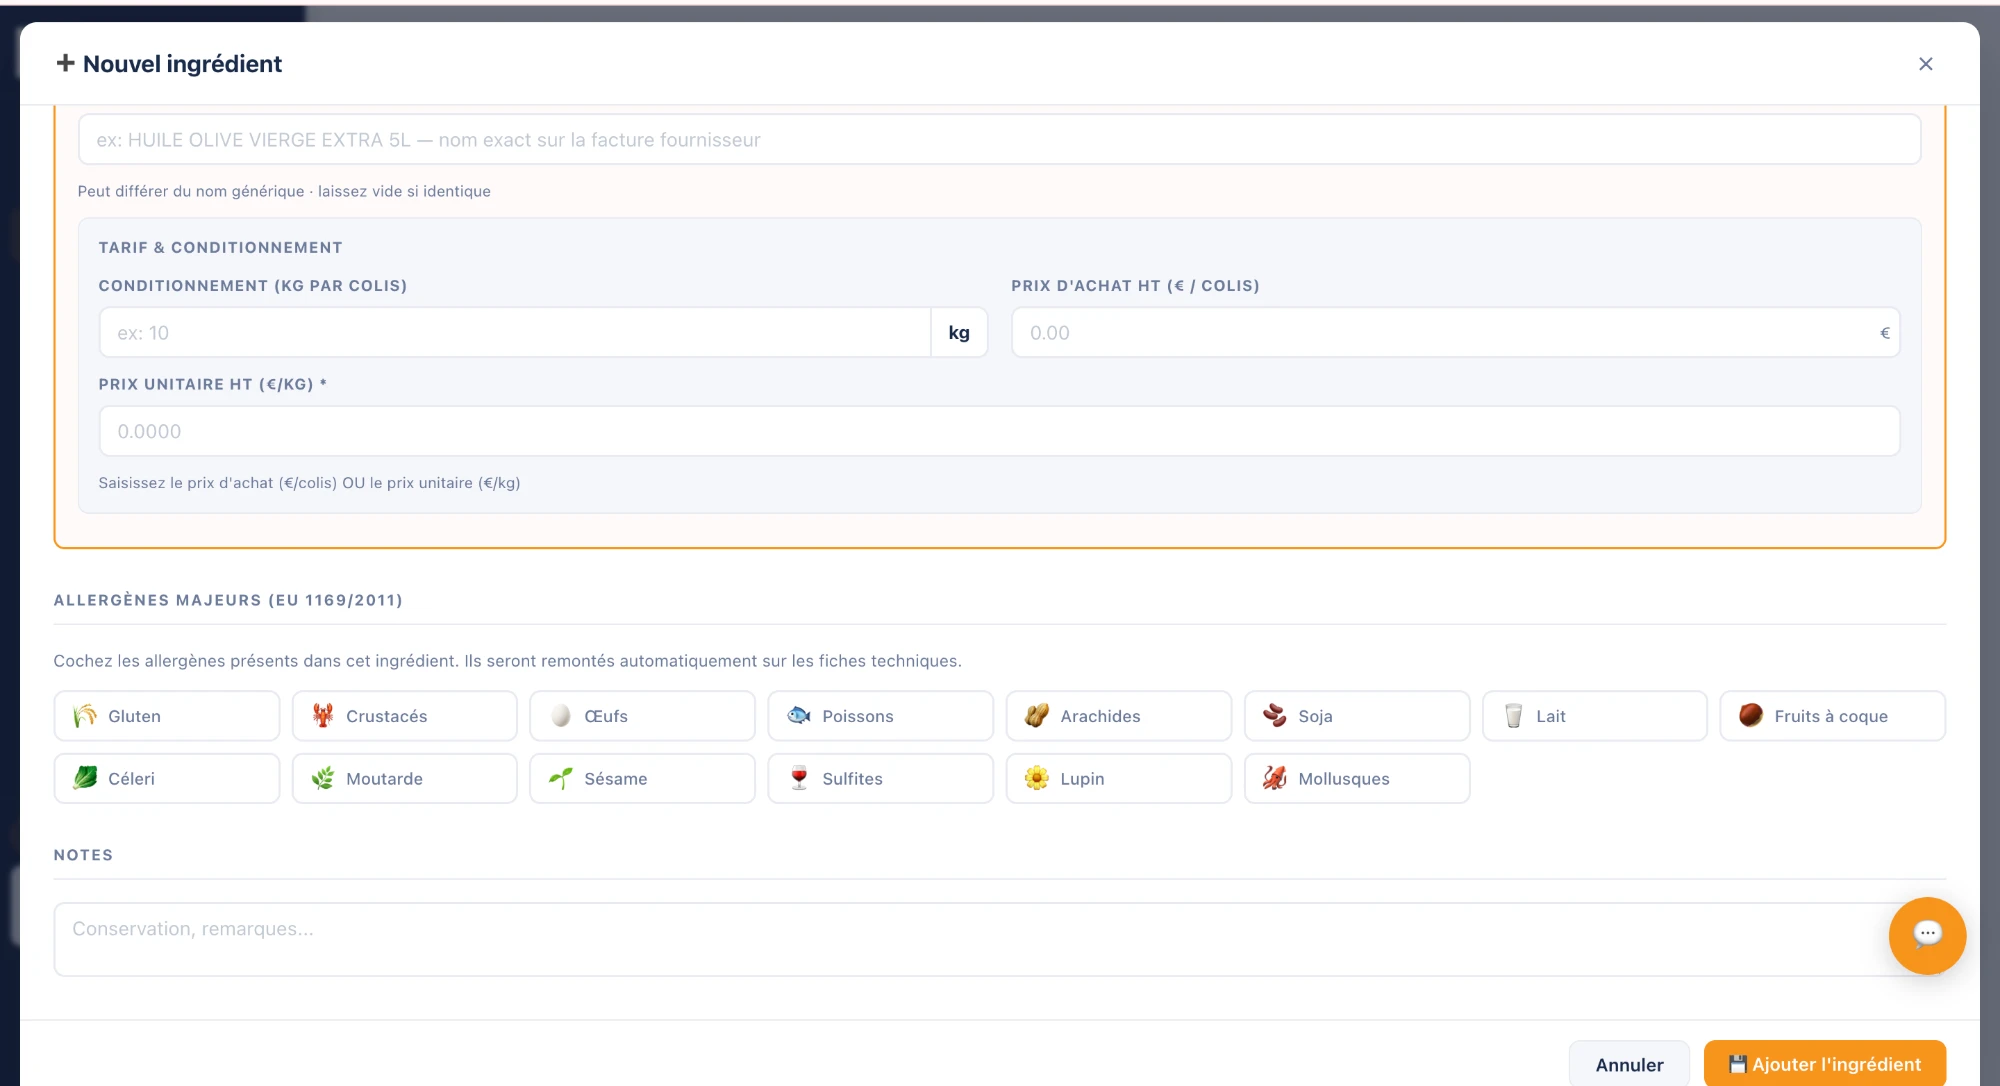Image resolution: width=2000 pixels, height=1086 pixels.
Task: Open the orange chat bubble widget
Action: pos(1927,935)
